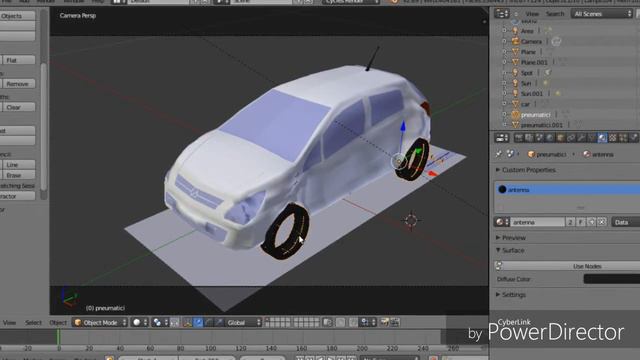Open the Texture properties tab

point(613,138)
